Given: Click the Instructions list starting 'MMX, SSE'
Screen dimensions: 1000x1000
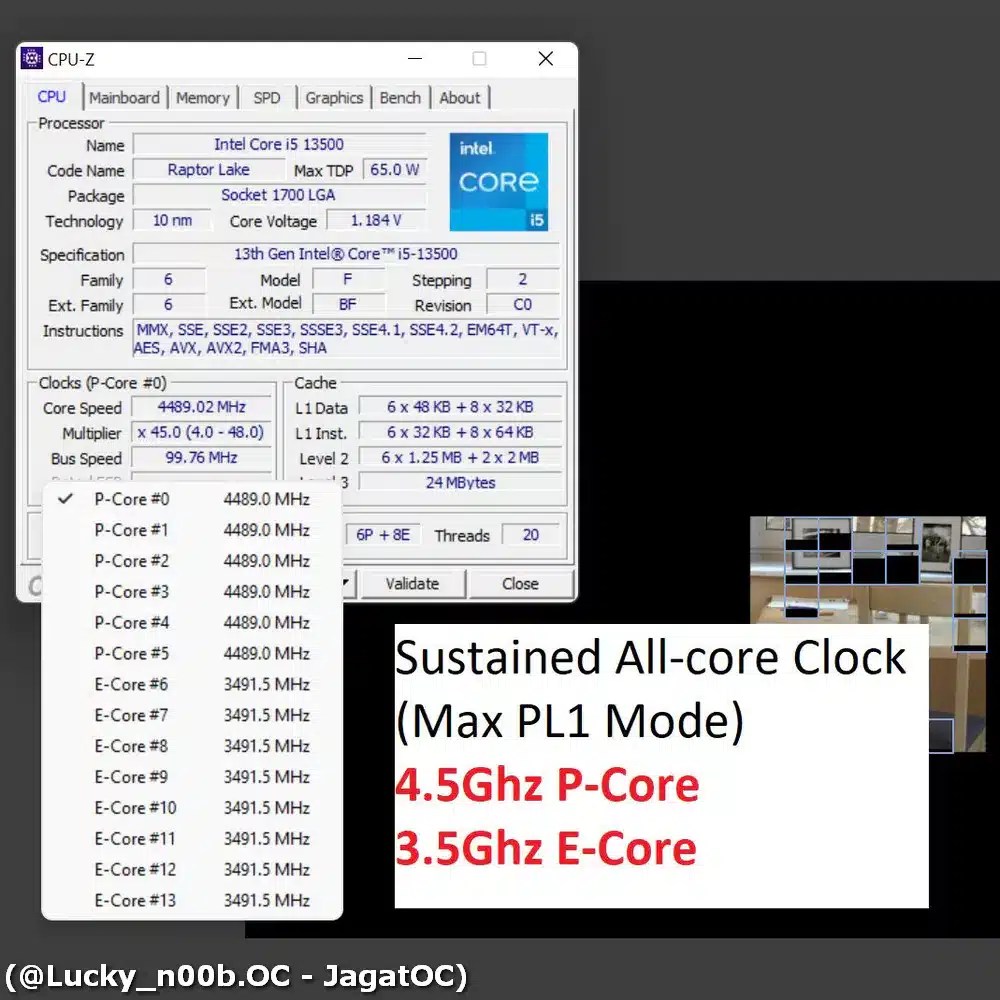Looking at the screenshot, I should (x=346, y=339).
